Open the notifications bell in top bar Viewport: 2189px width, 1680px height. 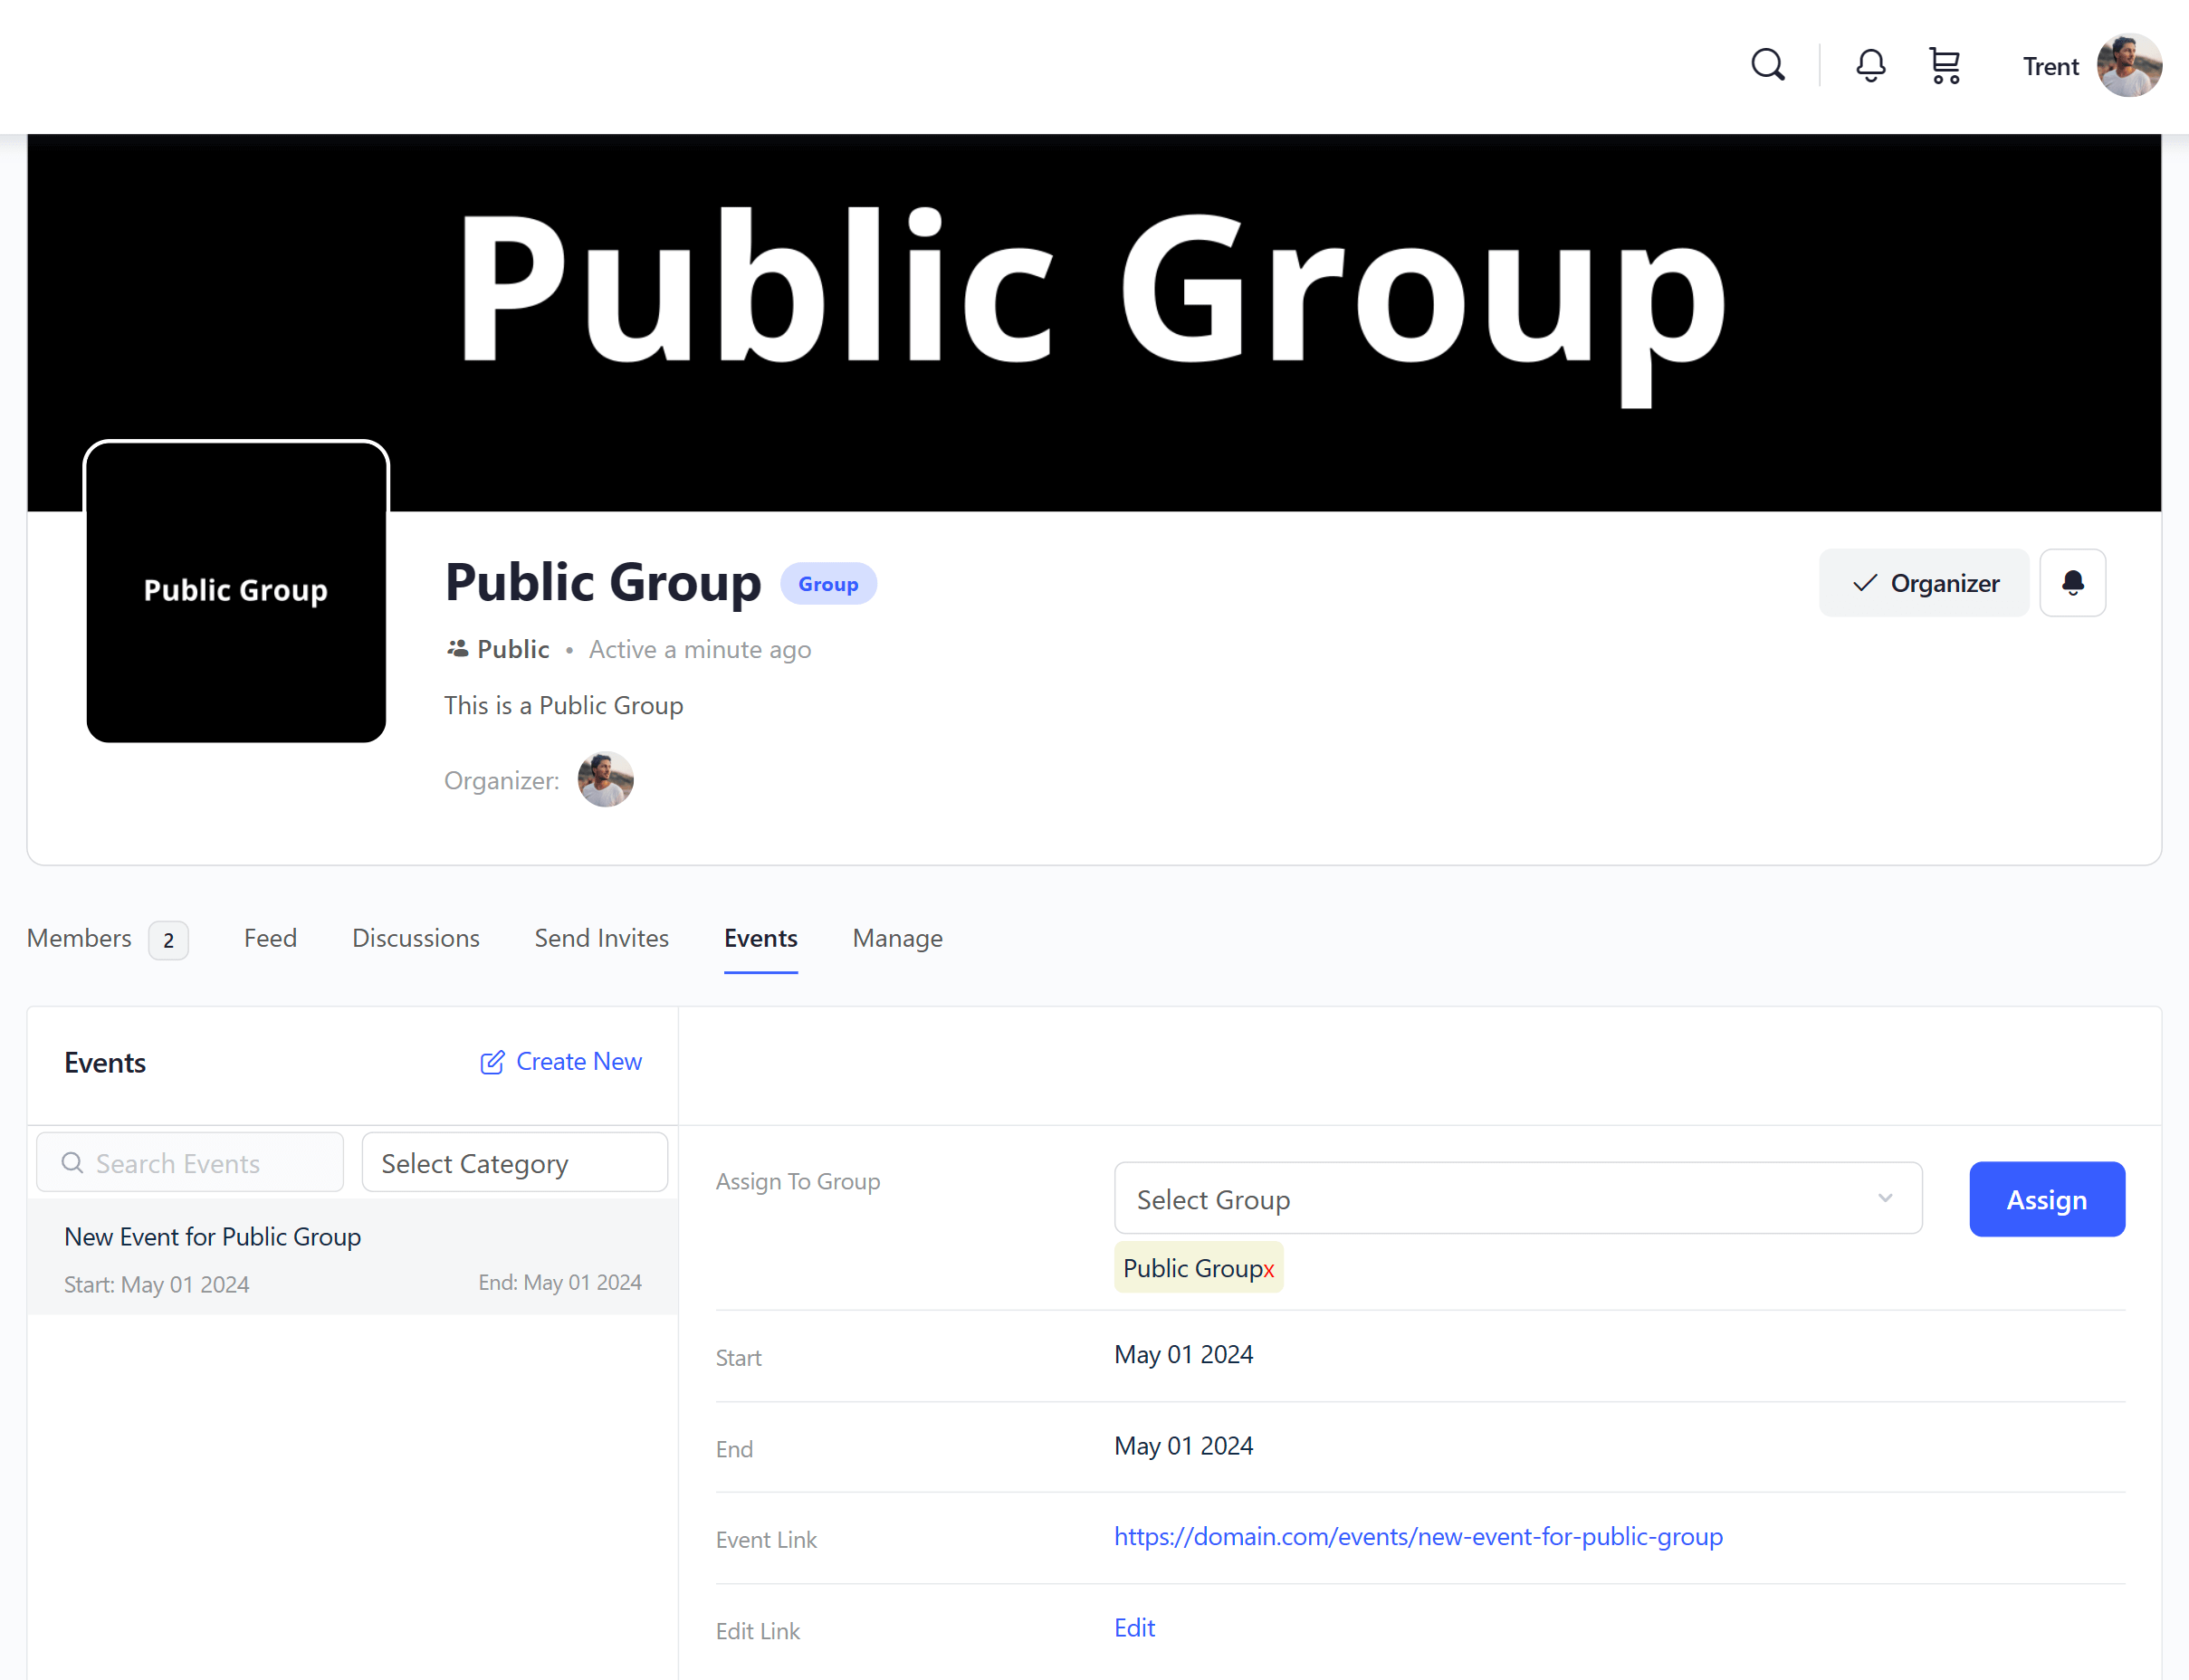(x=1870, y=66)
